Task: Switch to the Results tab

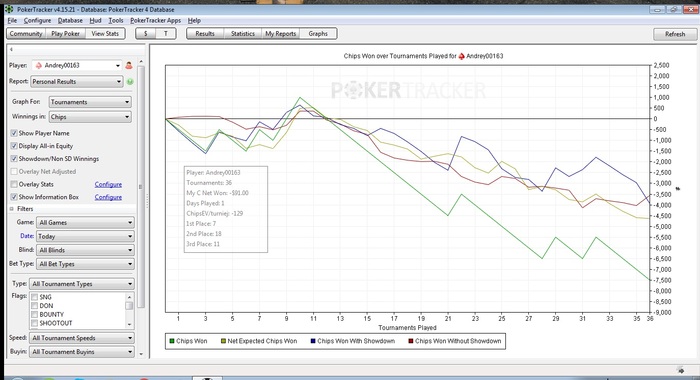Action: click(x=205, y=33)
